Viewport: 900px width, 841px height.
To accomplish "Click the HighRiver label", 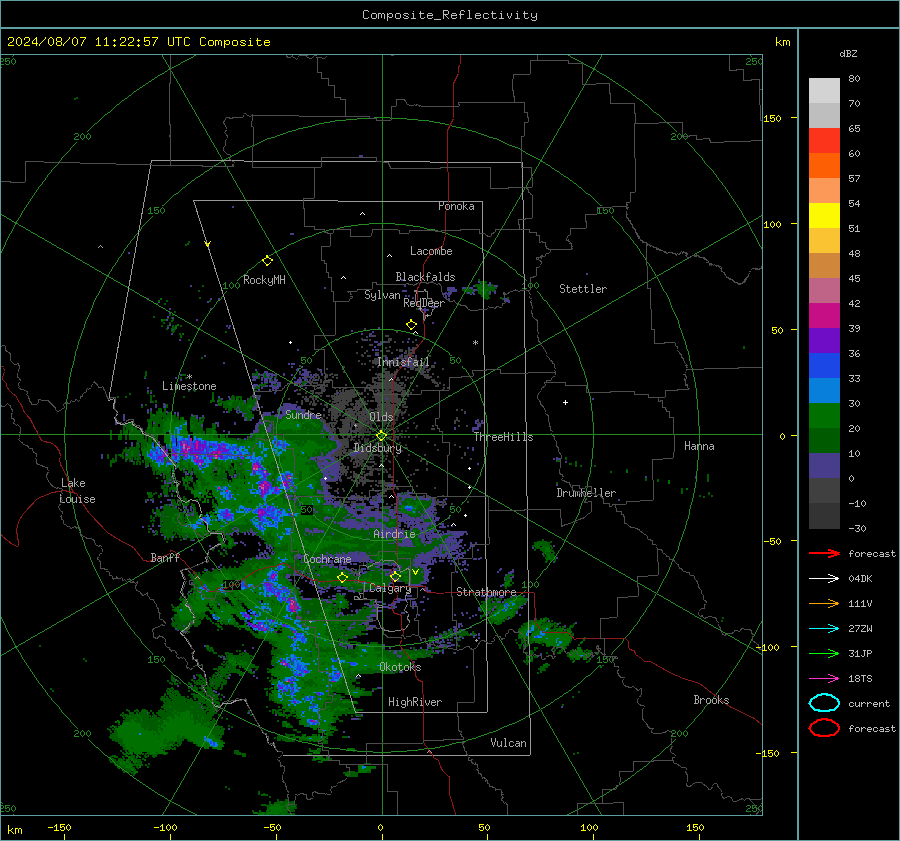I will coord(415,702).
